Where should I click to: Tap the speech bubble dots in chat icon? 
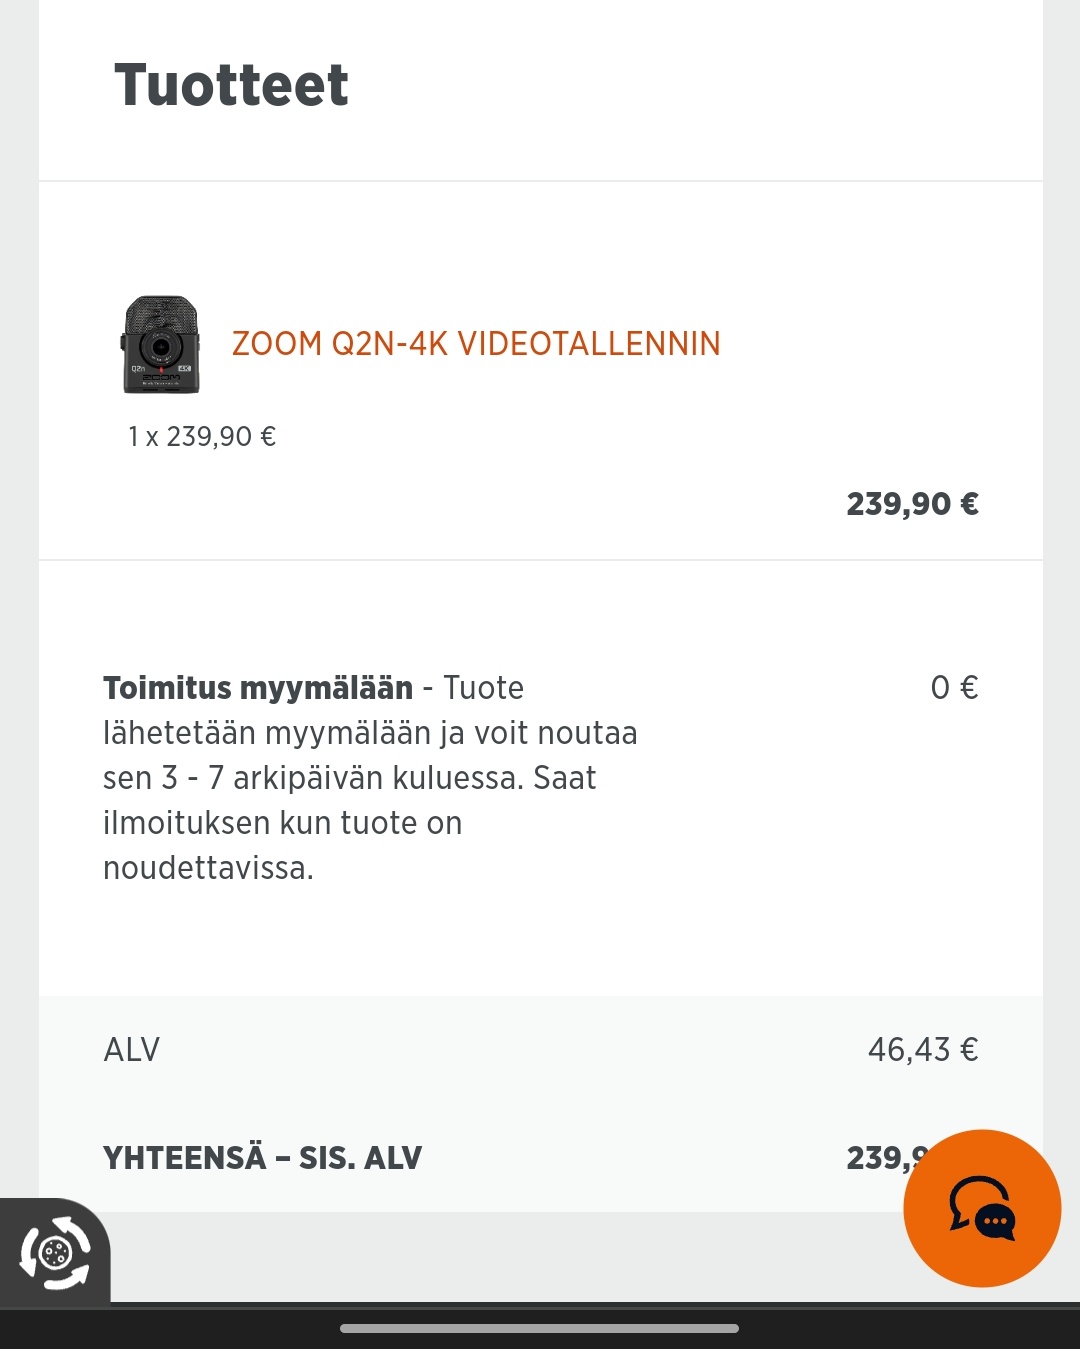point(996,1221)
